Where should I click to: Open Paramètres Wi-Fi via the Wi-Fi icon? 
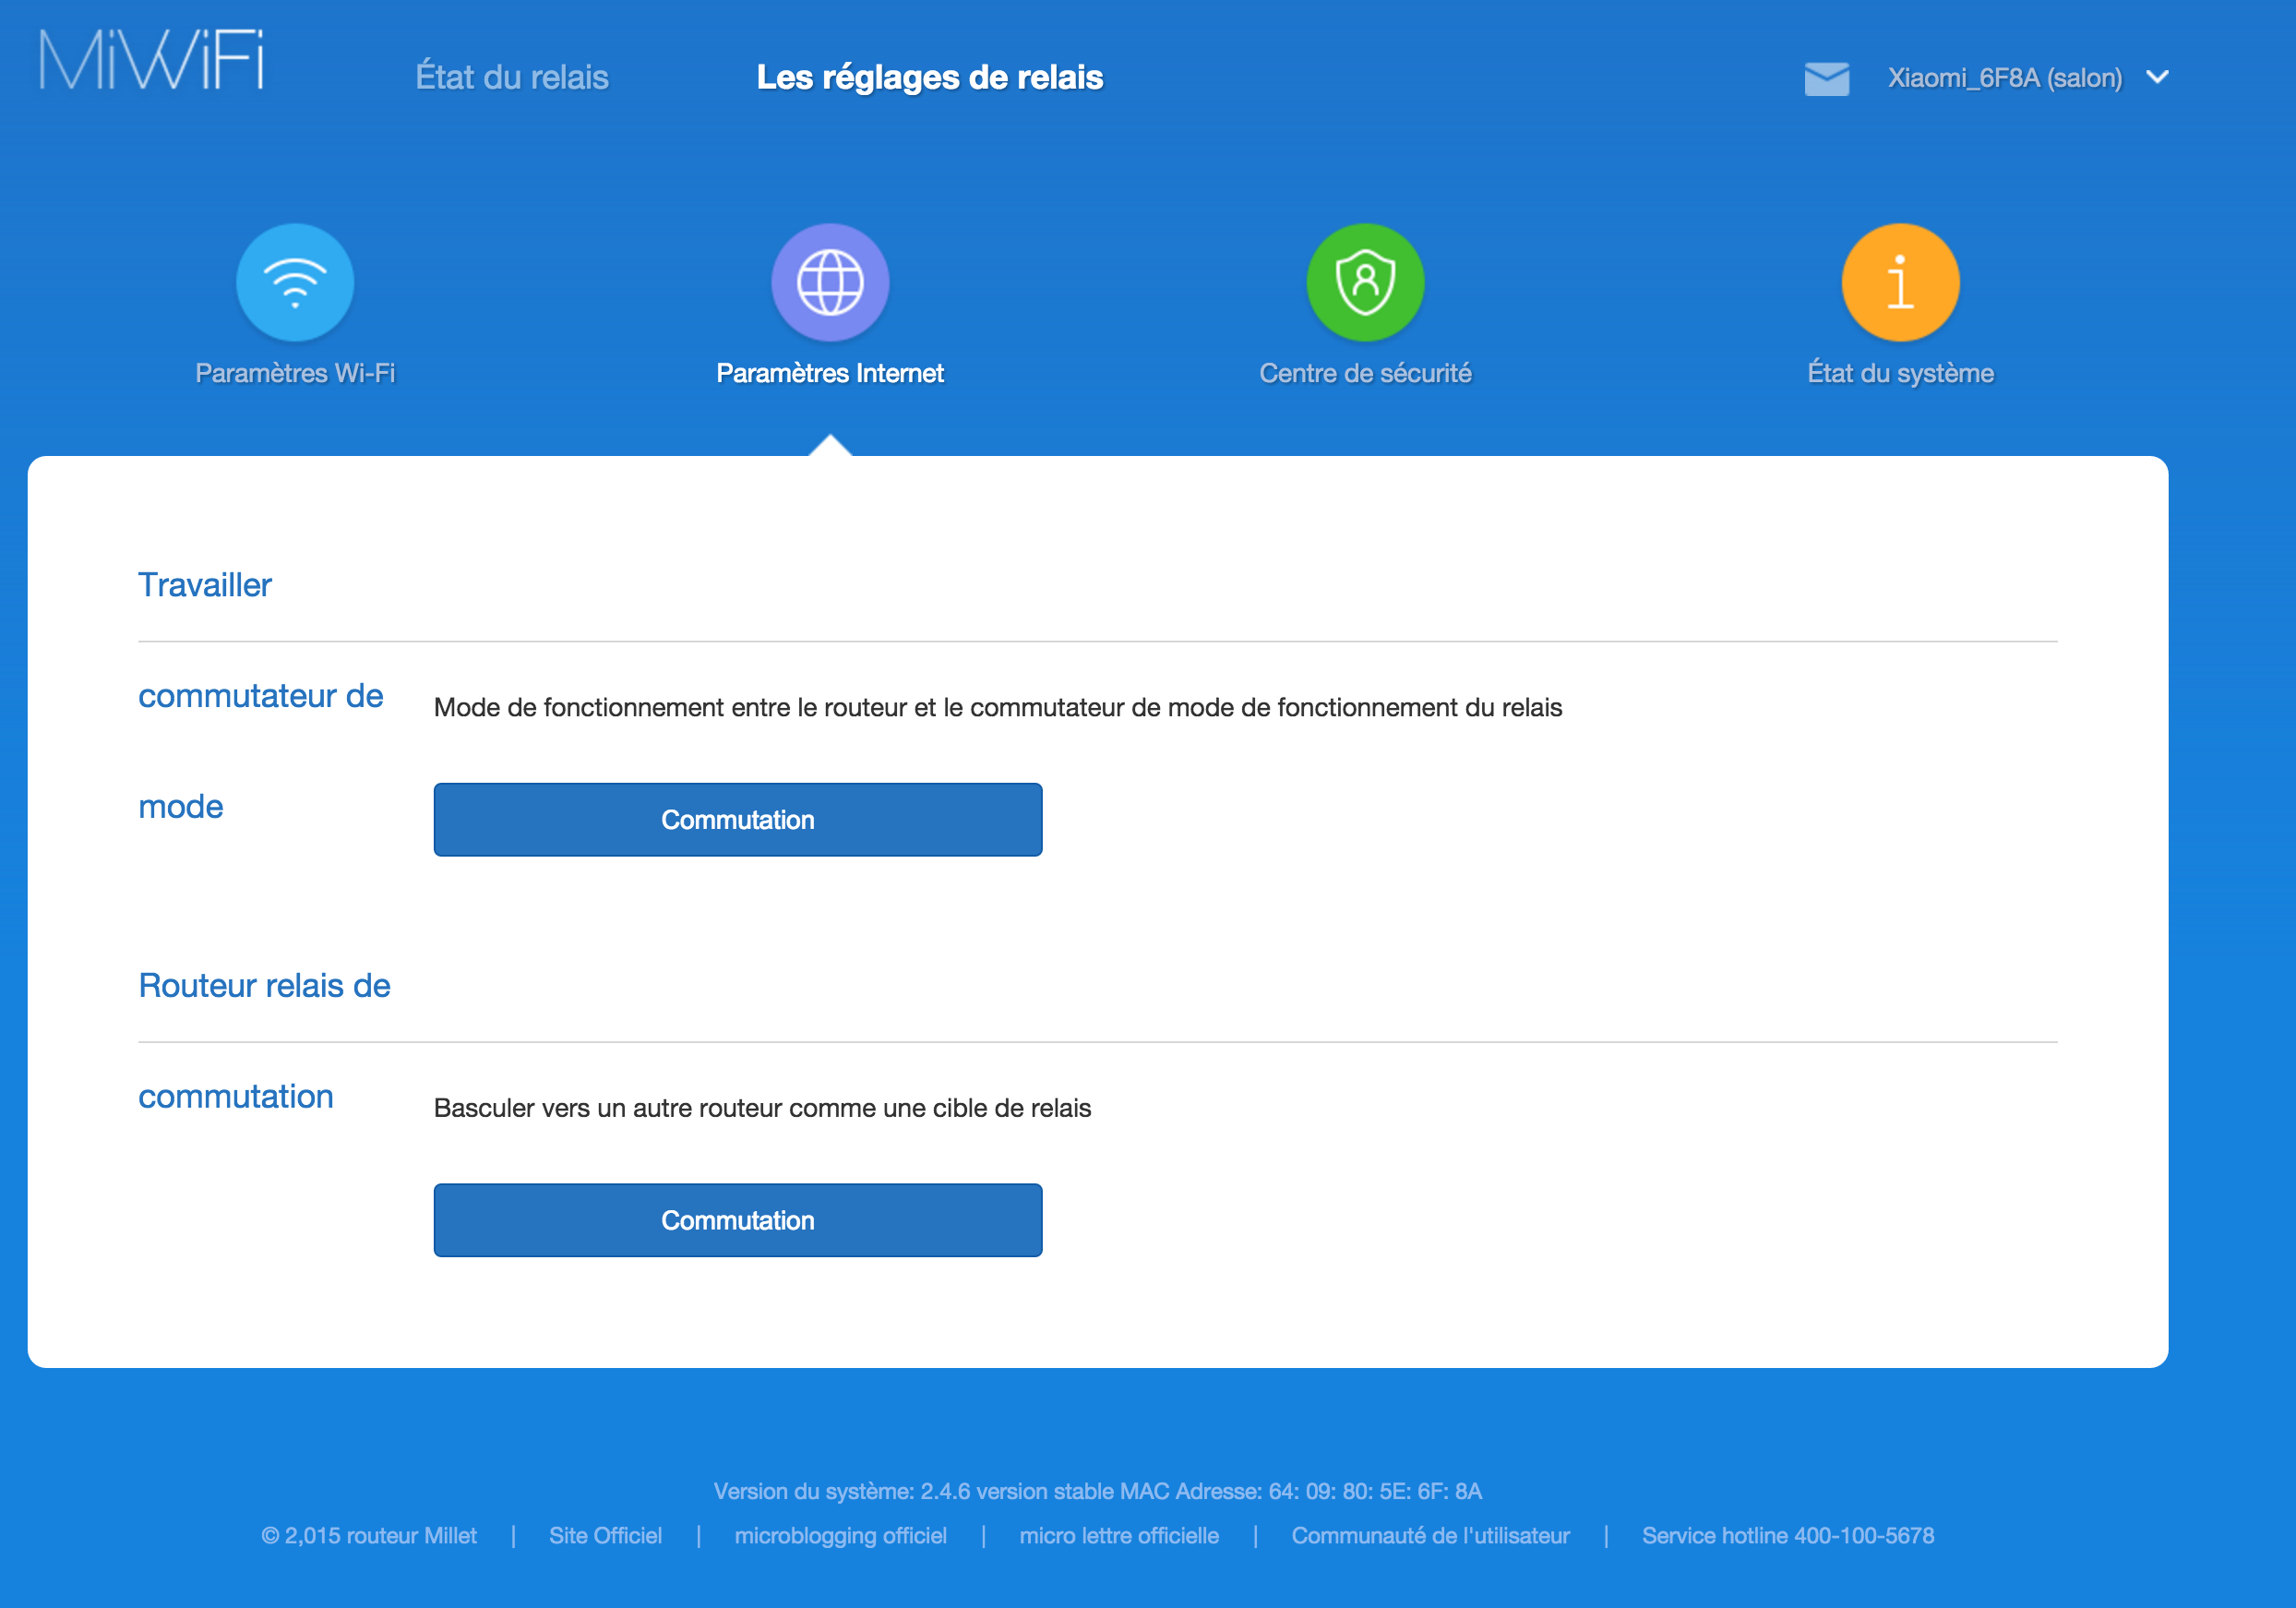295,282
